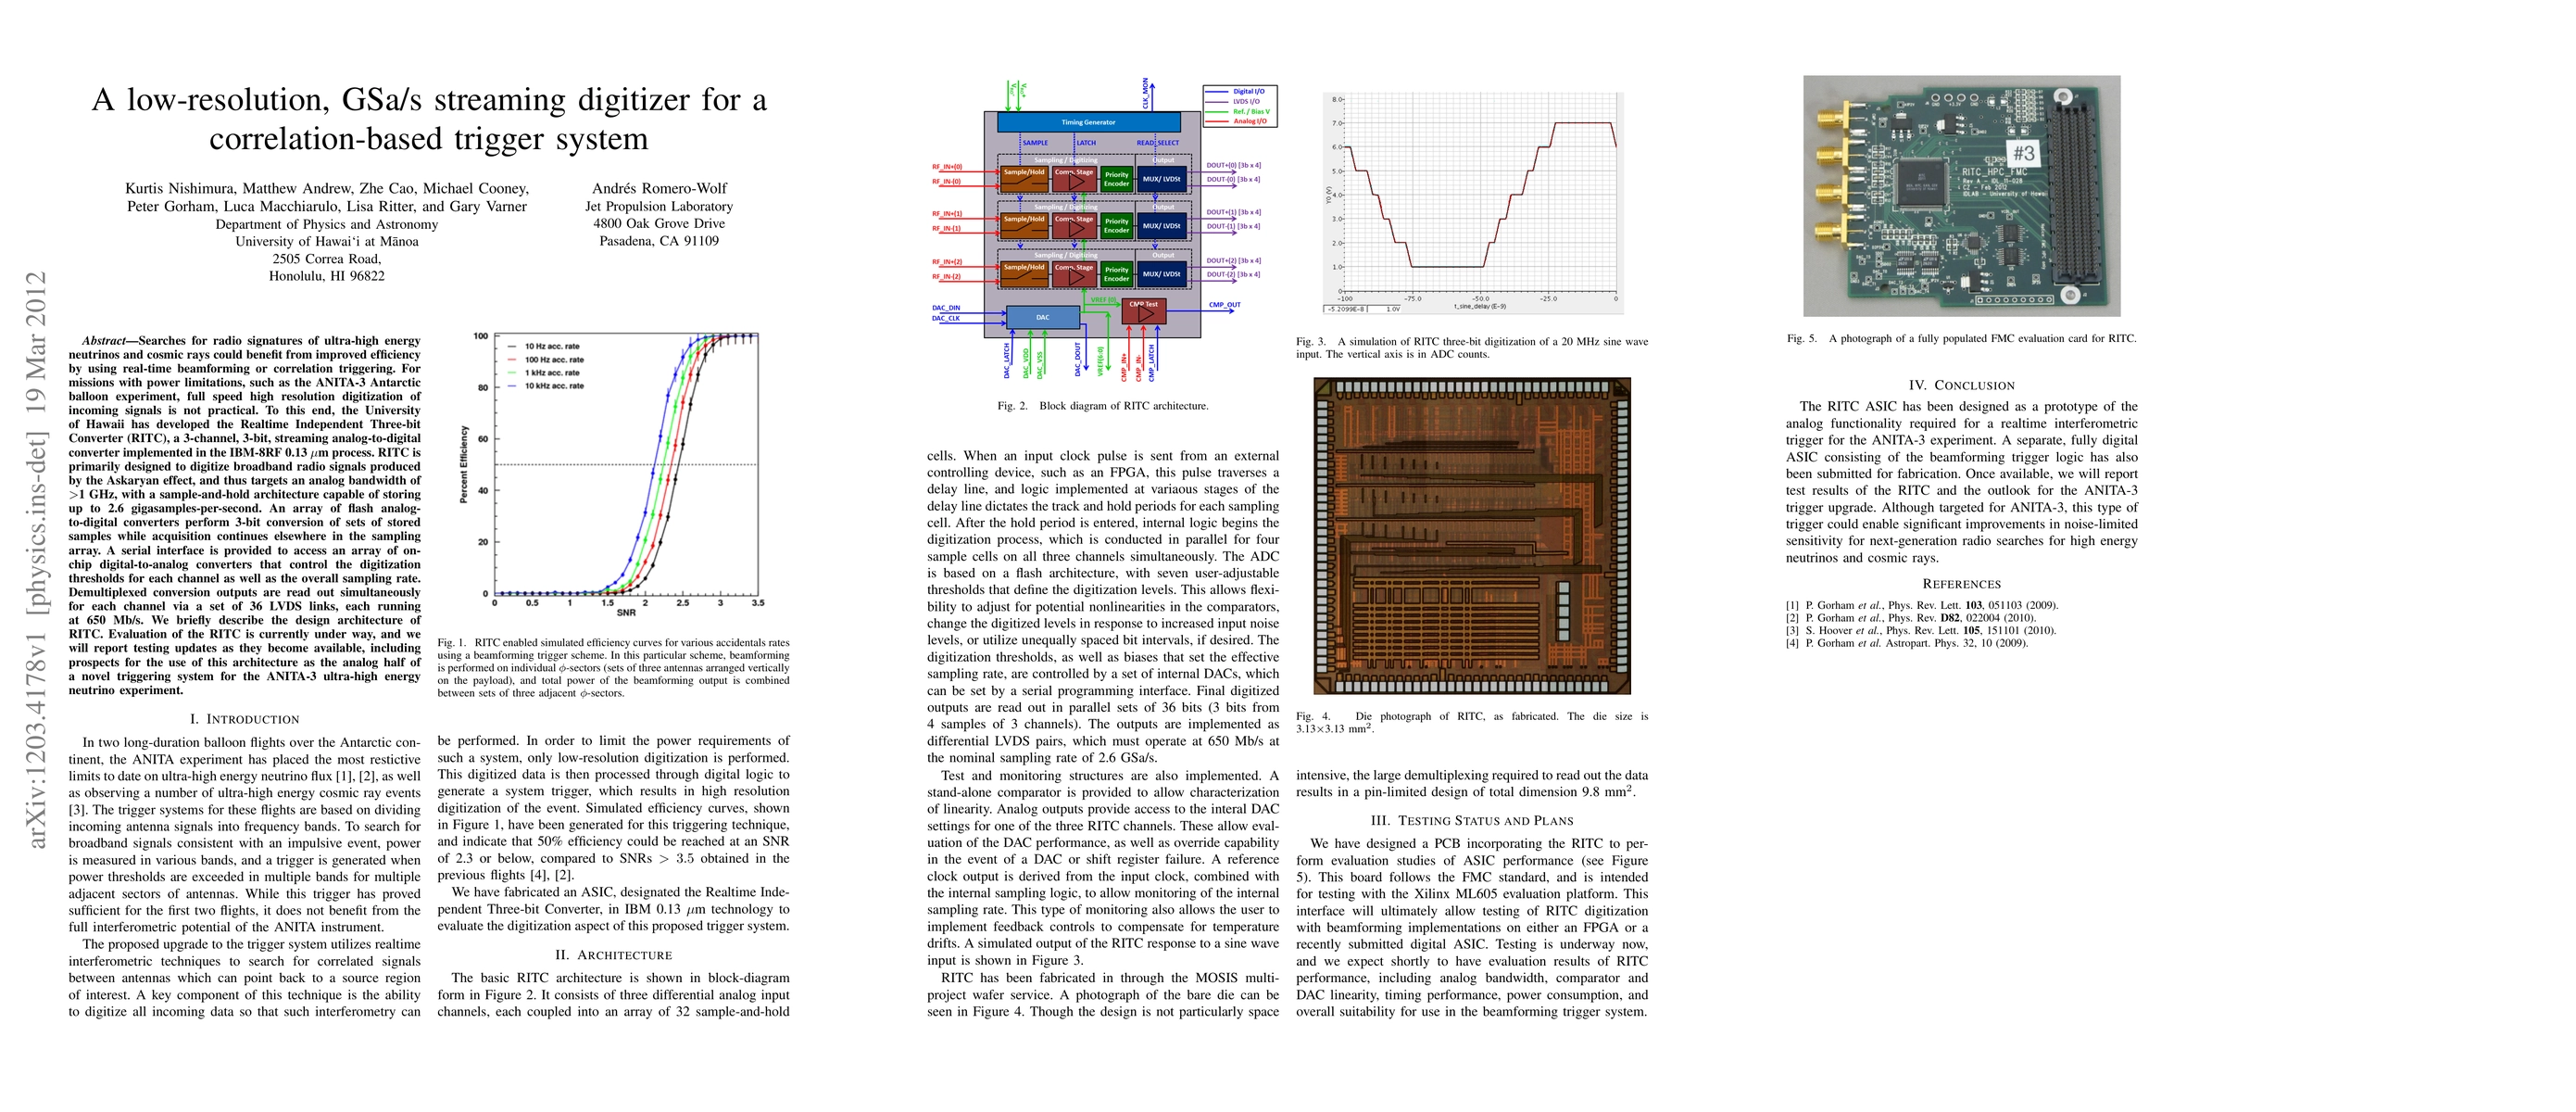The width and height of the screenshot is (2576, 1112).
Task: Click the Introduction section heading
Action: [x=244, y=719]
